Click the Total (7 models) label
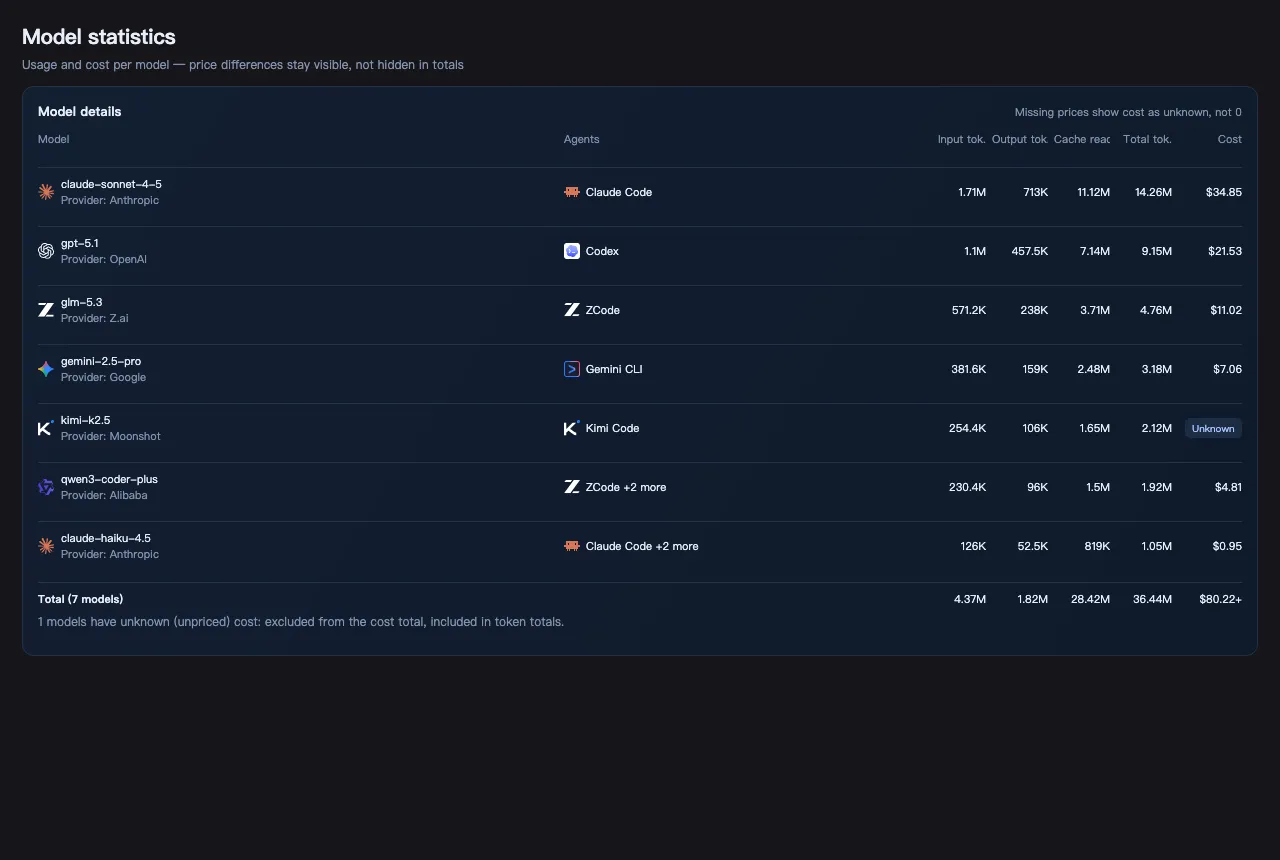 click(81, 599)
